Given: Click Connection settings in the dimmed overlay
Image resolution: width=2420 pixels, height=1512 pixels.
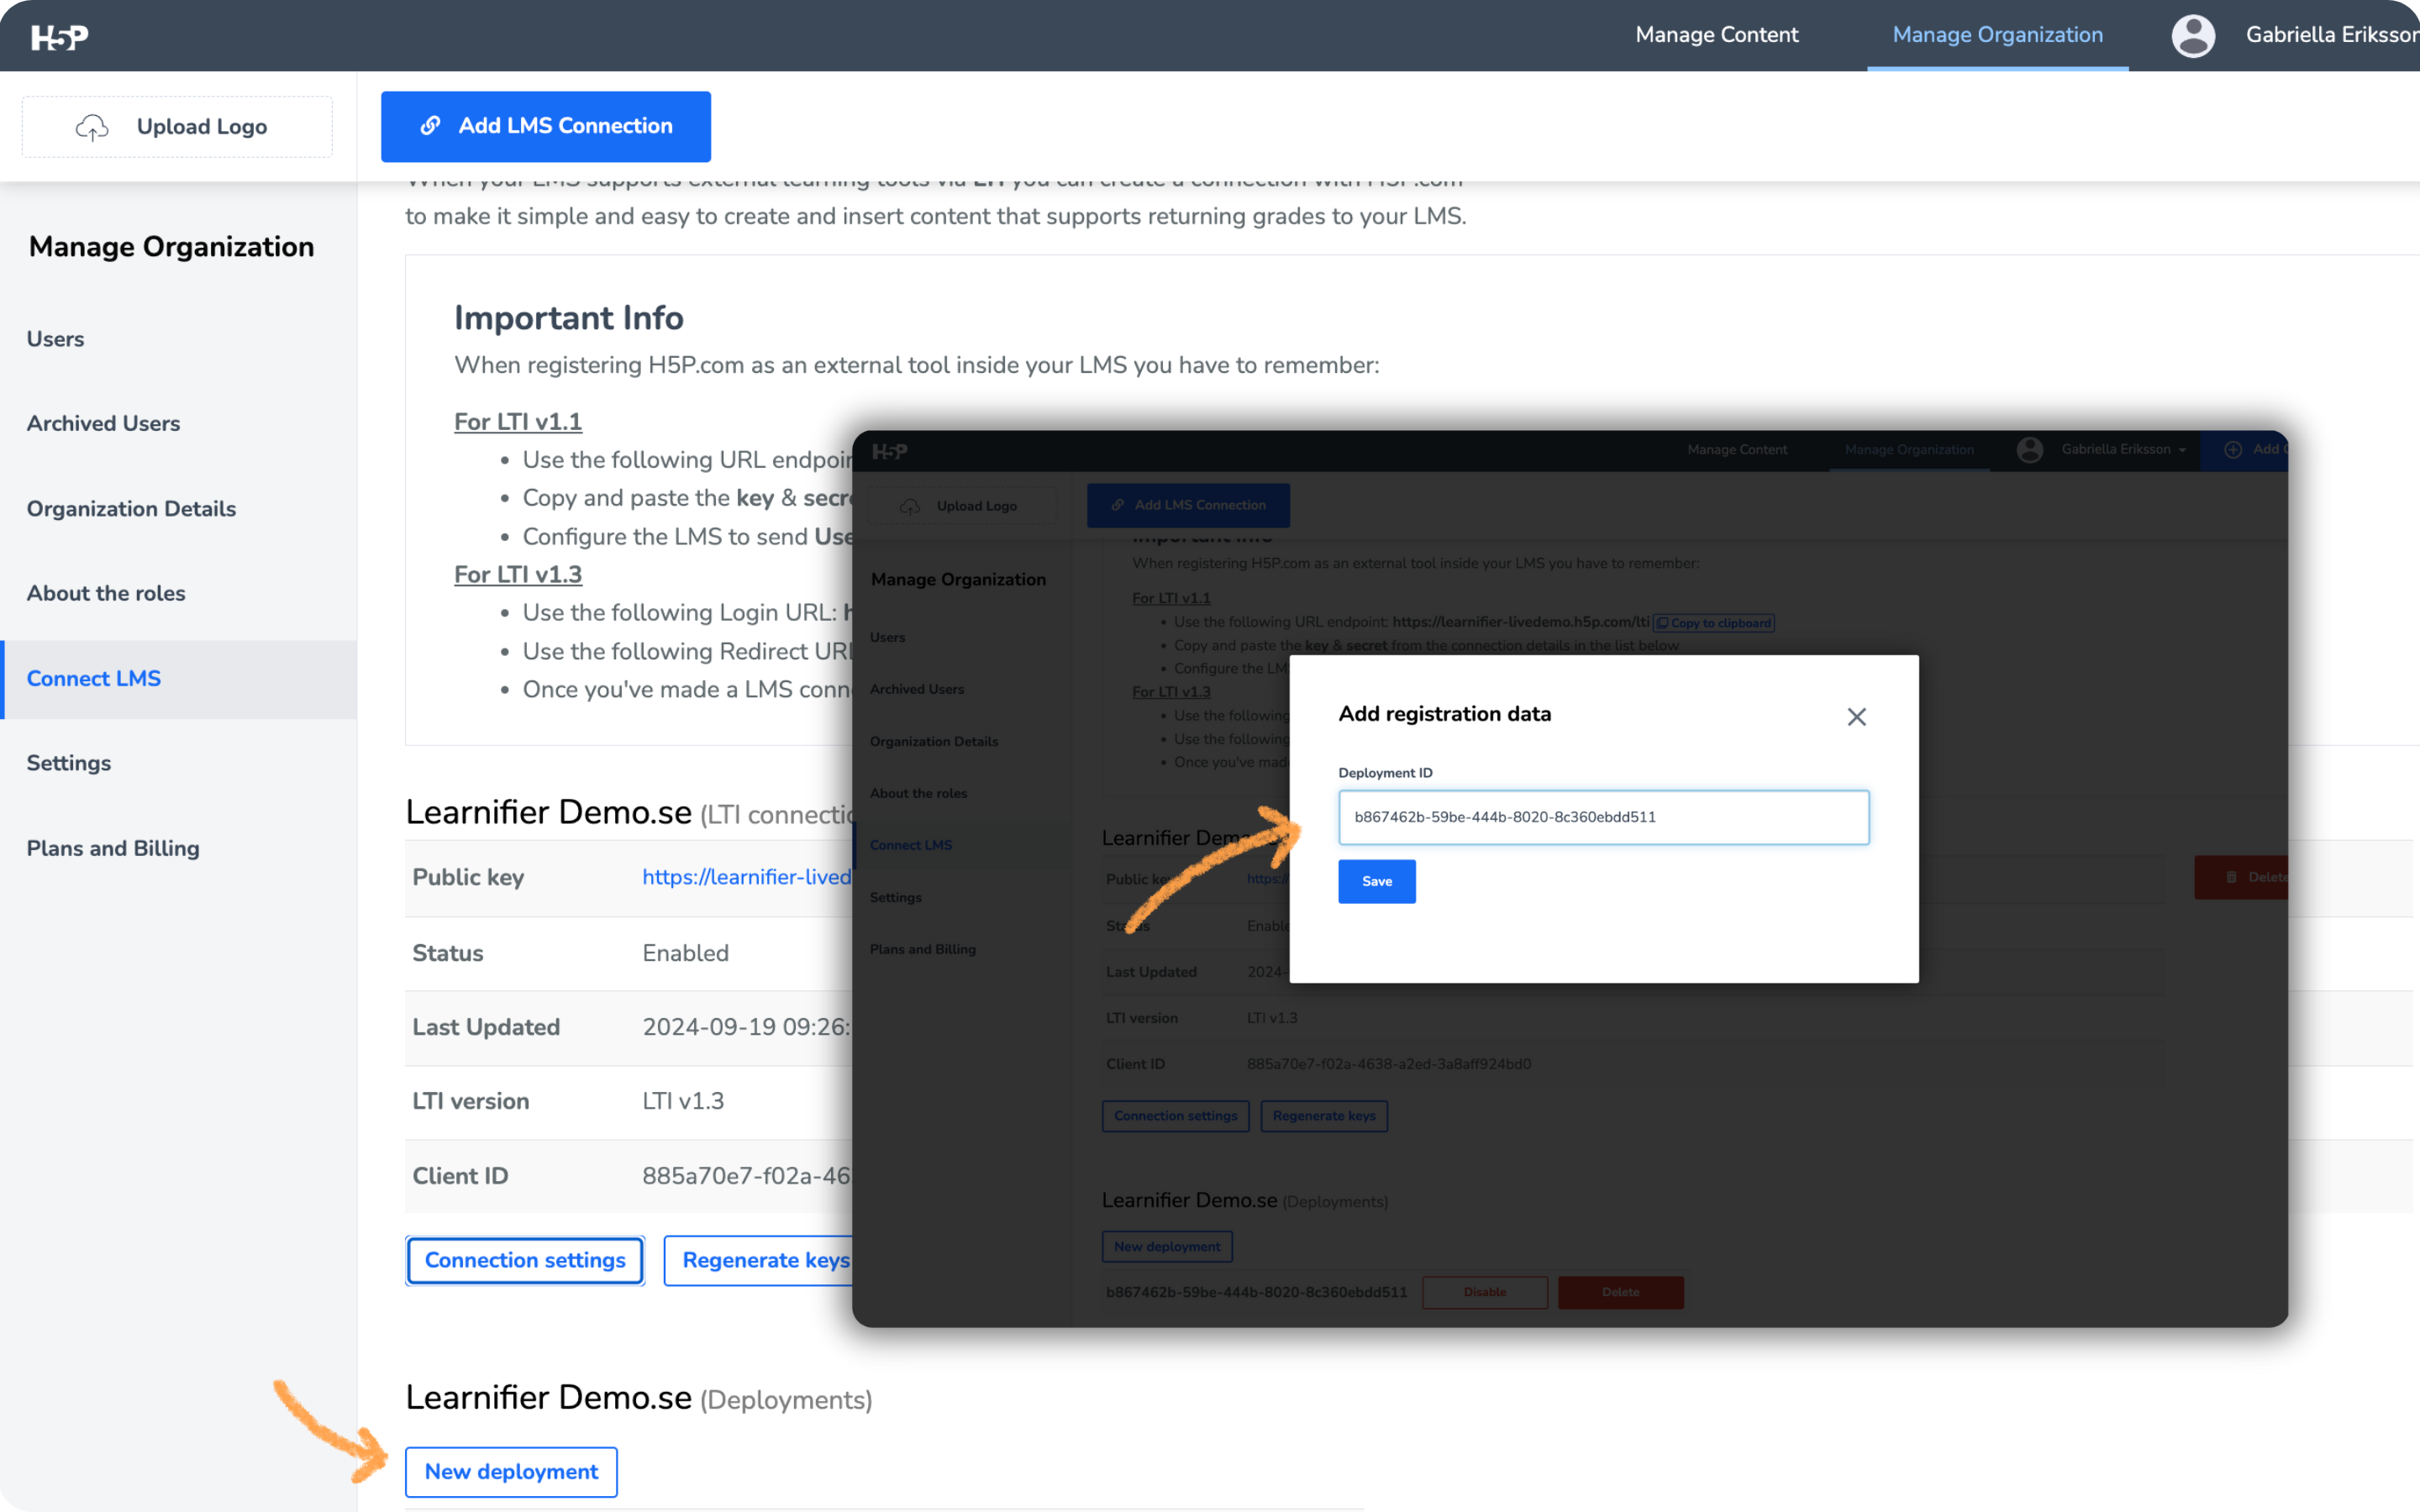Looking at the screenshot, I should (1176, 1116).
